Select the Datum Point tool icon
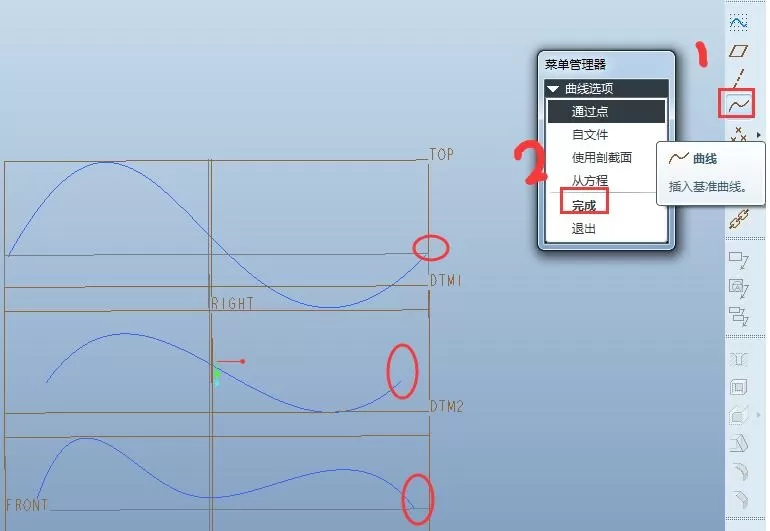 point(738,134)
